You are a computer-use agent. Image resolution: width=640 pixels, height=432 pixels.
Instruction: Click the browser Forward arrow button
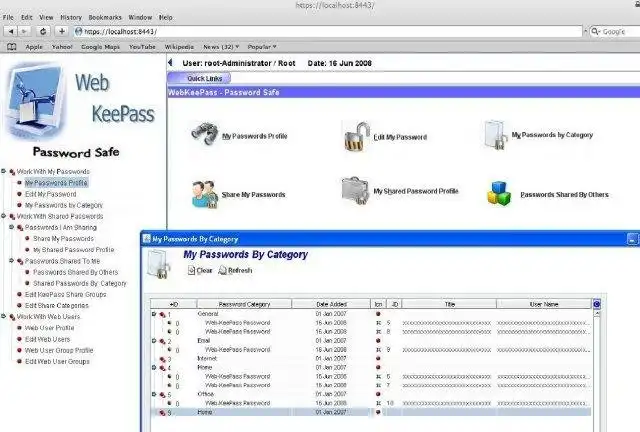click(24, 31)
